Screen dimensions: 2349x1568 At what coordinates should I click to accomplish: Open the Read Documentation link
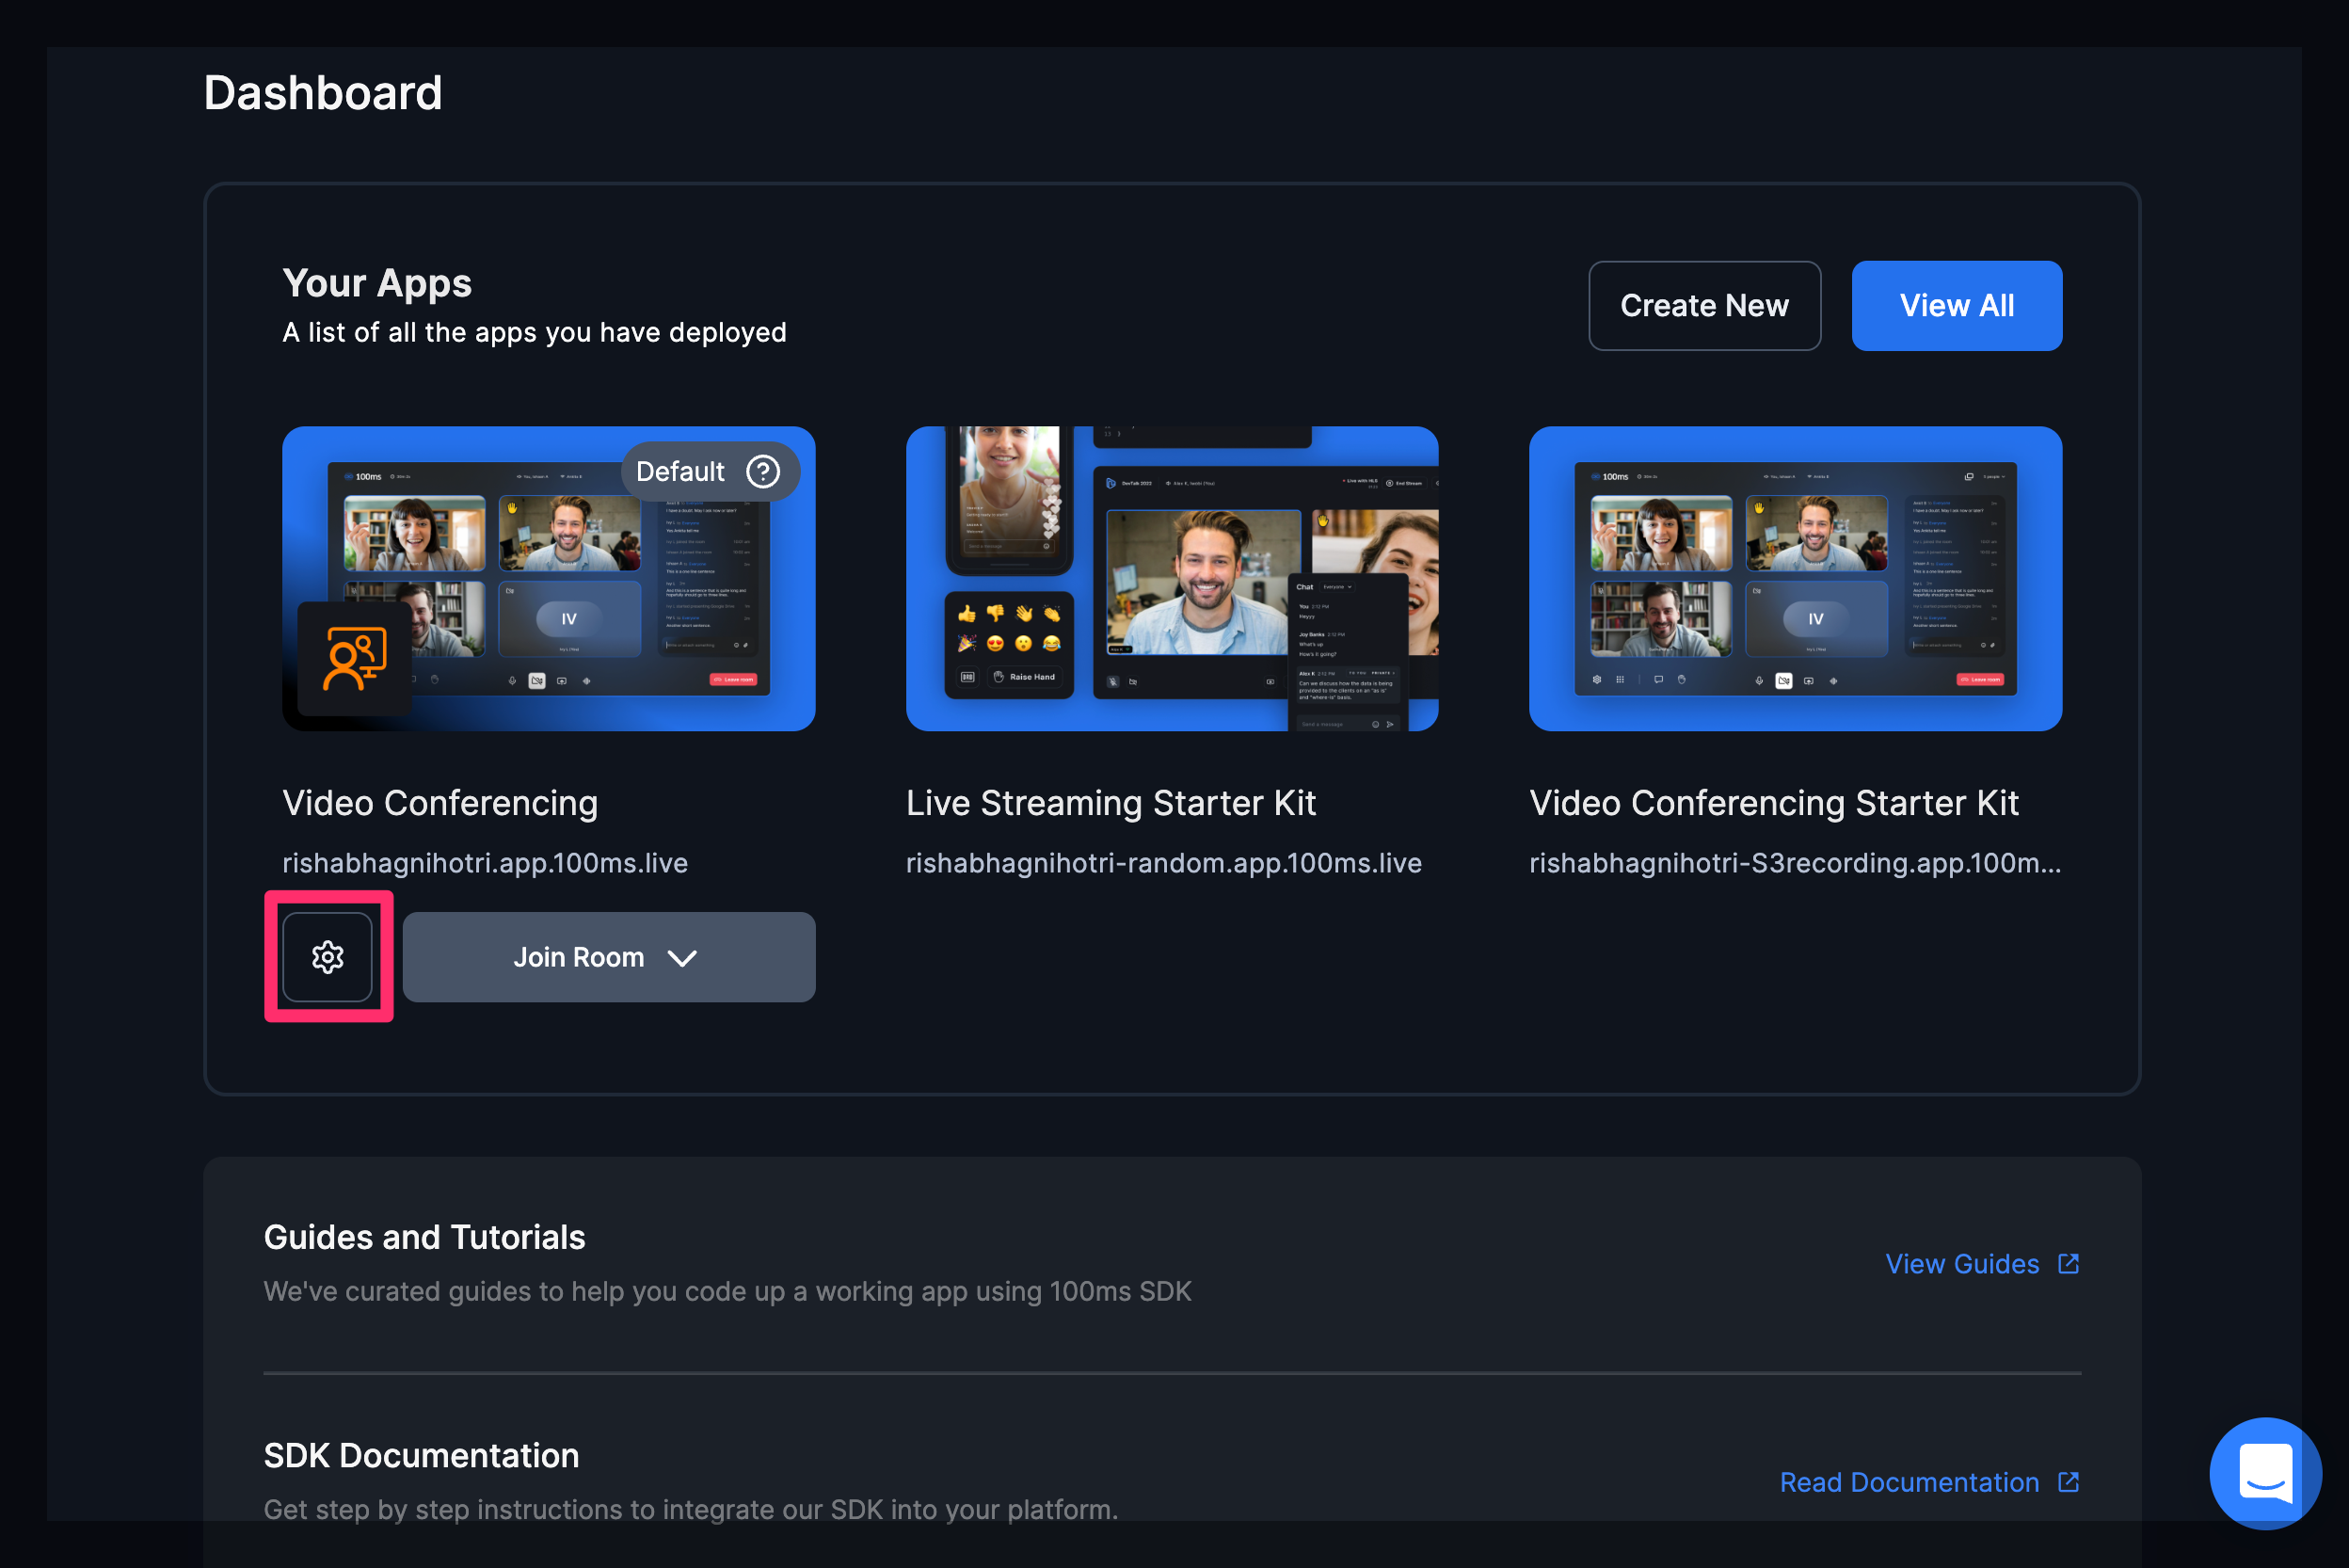click(1908, 1482)
